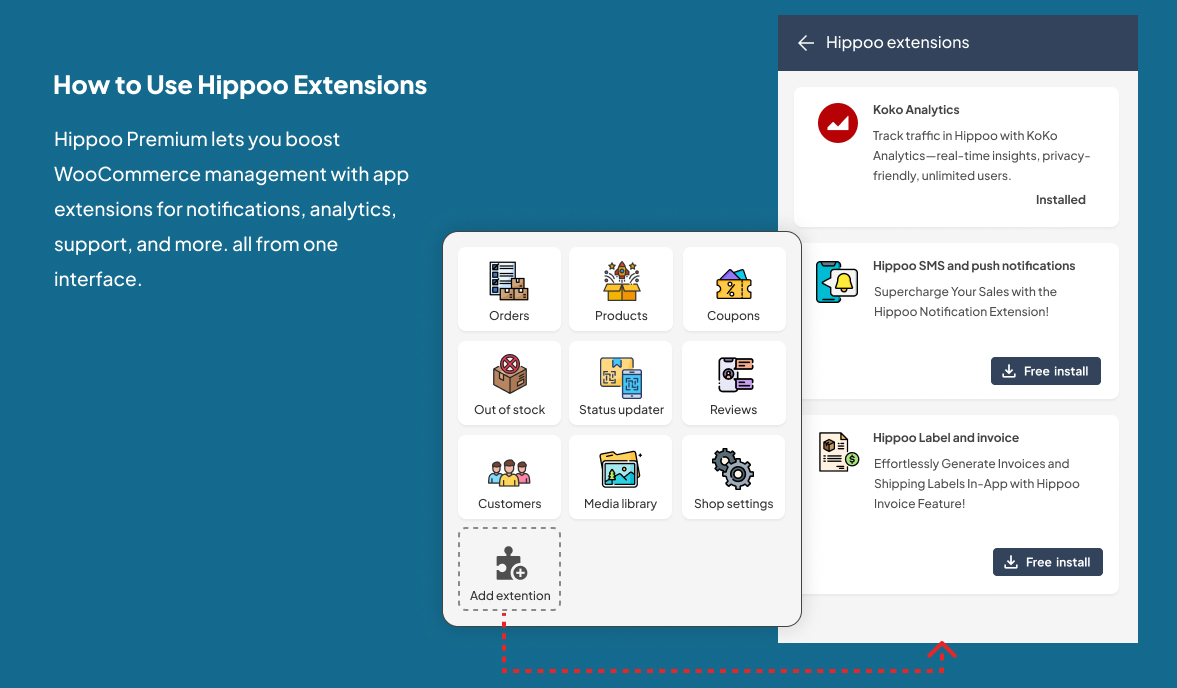
Task: Click the Orders label
Action: pos(509,316)
